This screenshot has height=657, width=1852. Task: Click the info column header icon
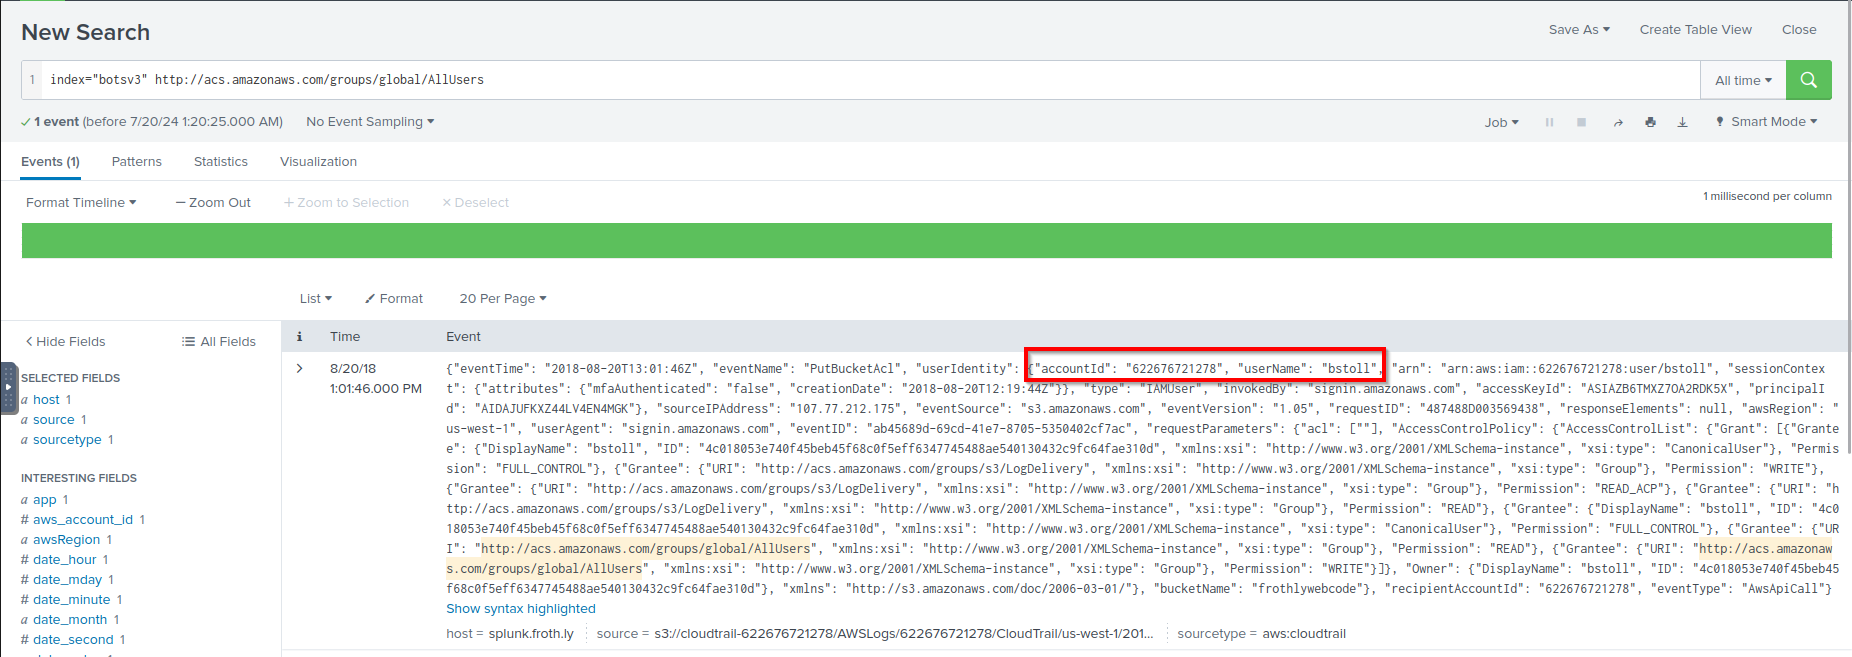pos(299,337)
